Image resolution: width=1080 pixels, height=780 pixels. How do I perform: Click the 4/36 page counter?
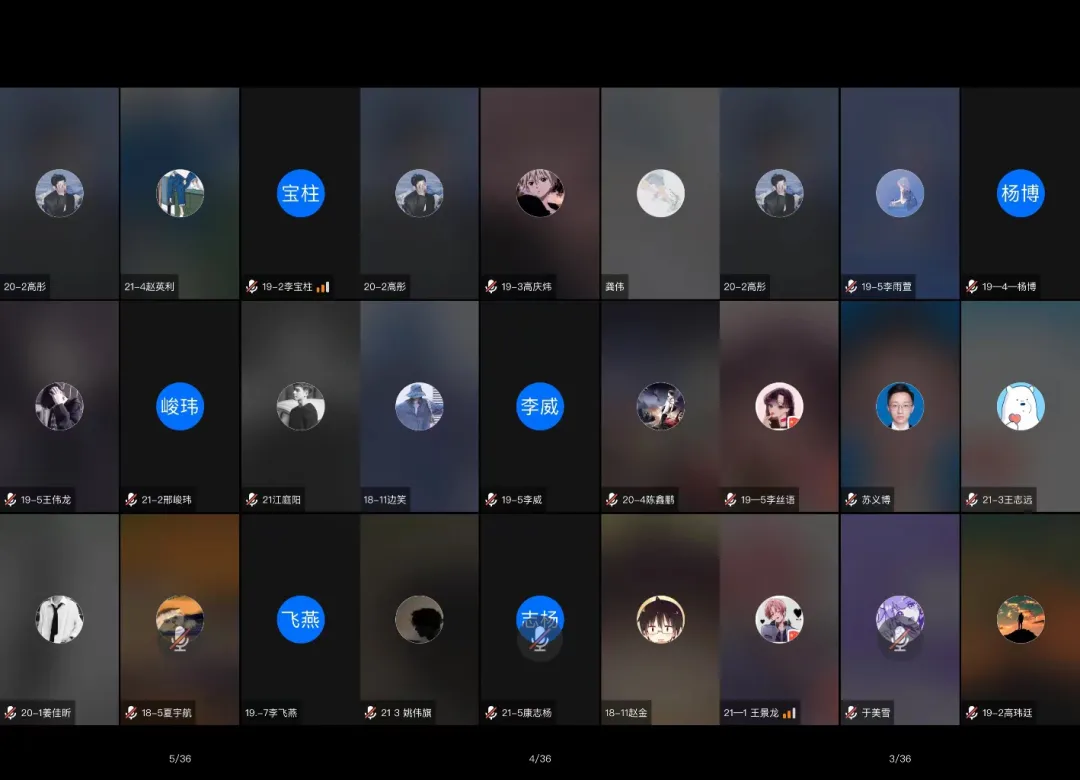click(540, 759)
